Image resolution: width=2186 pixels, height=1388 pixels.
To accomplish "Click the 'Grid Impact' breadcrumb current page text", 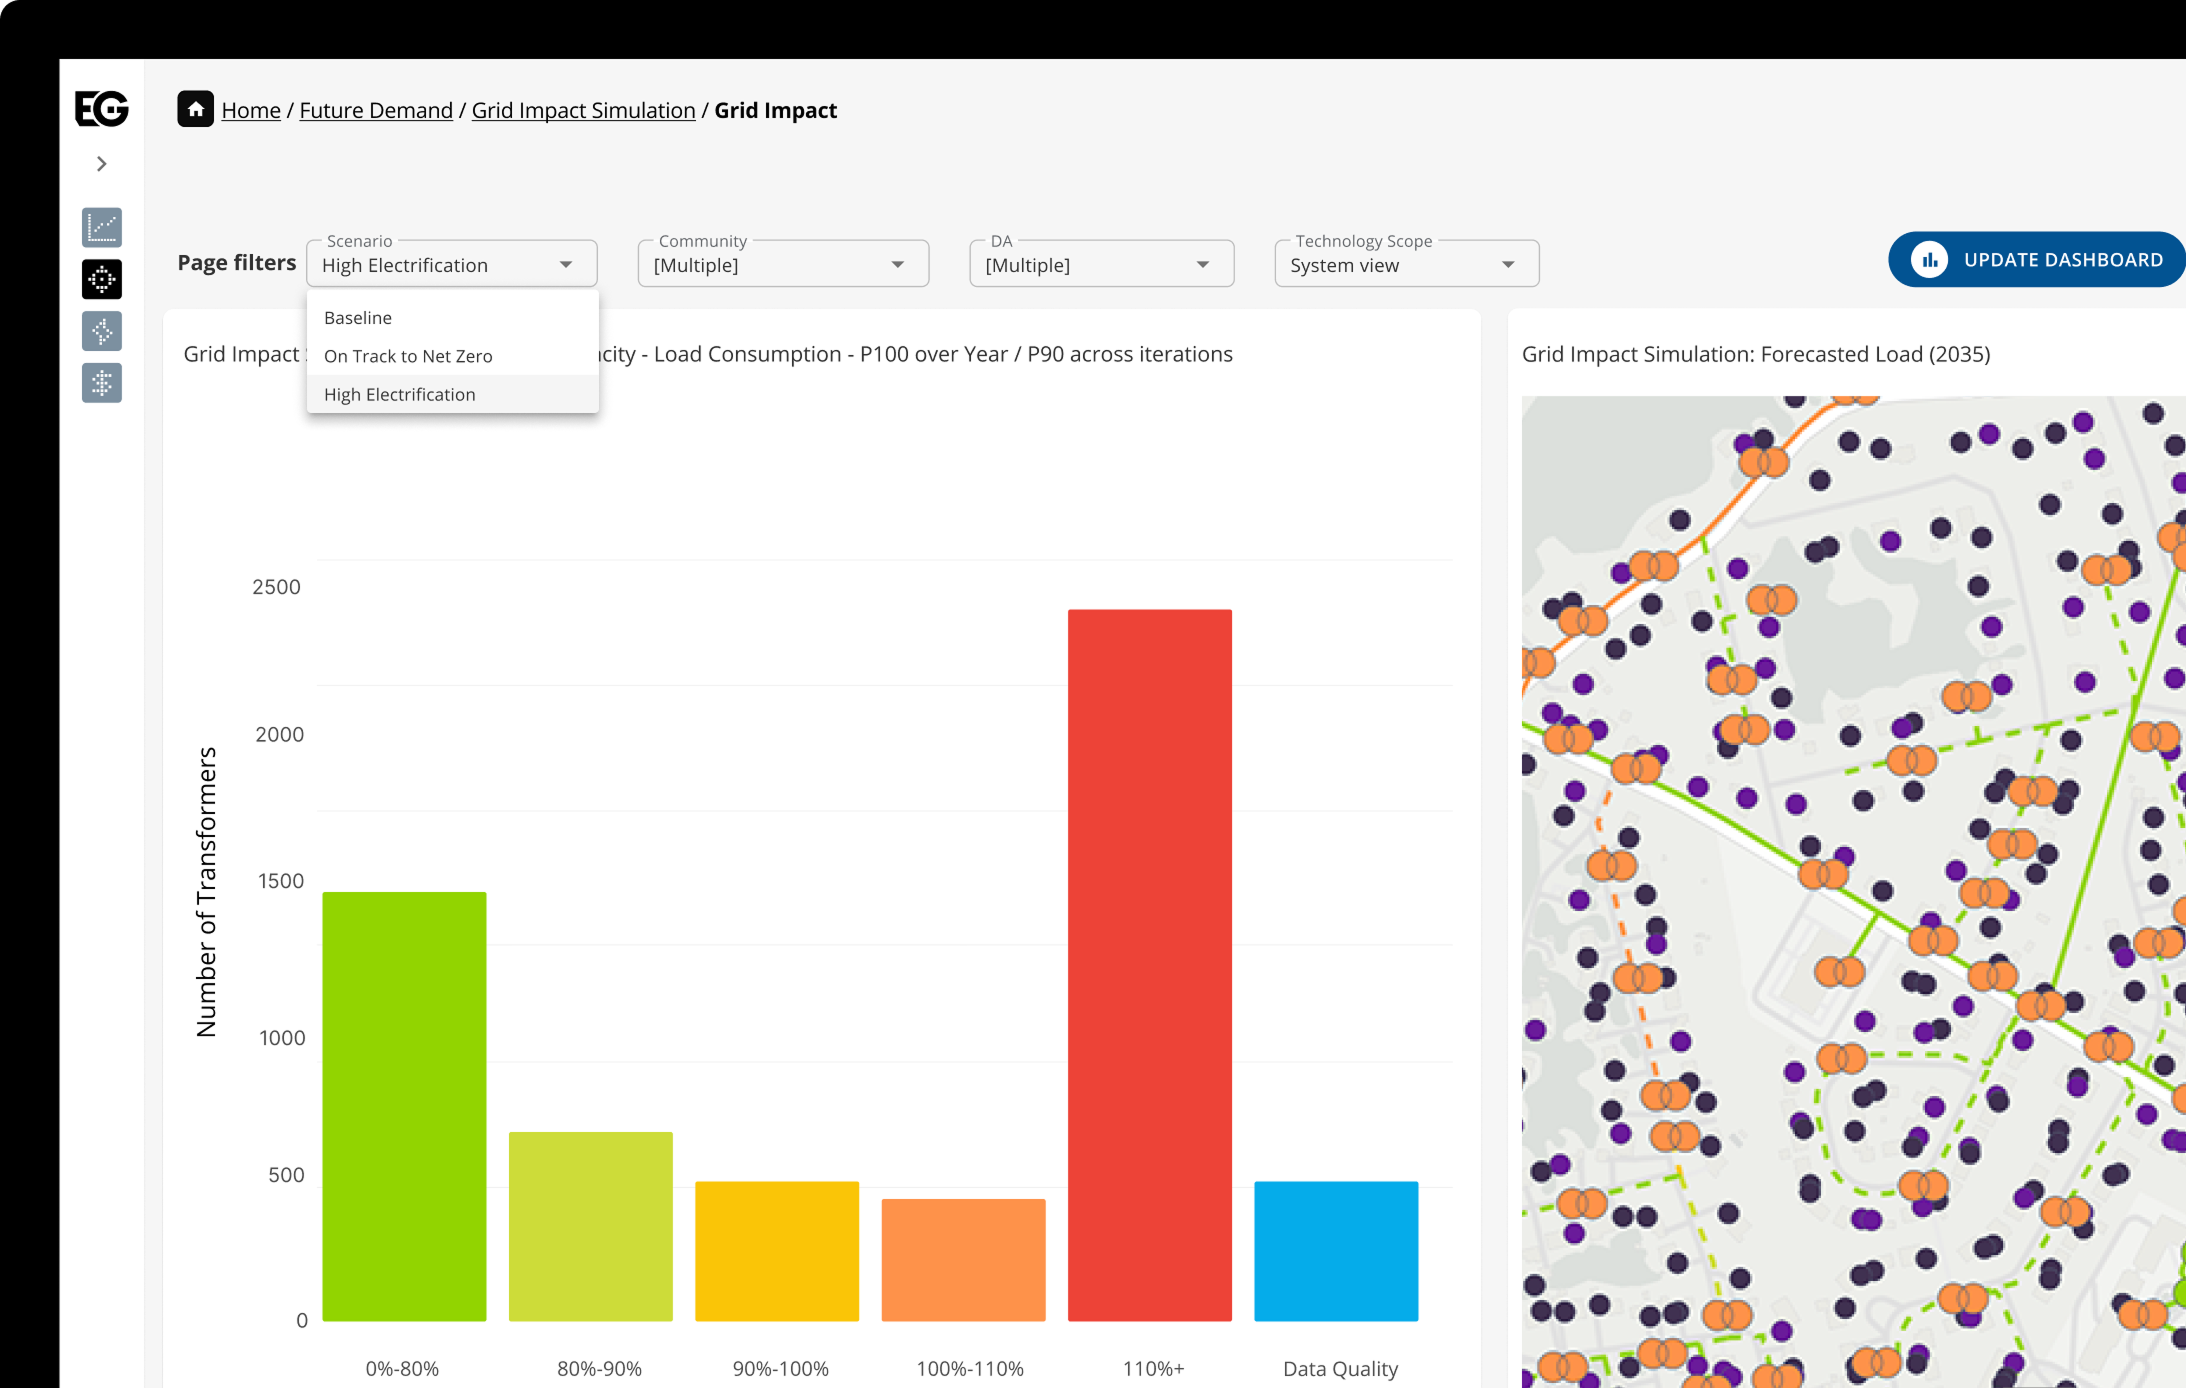I will pos(775,110).
